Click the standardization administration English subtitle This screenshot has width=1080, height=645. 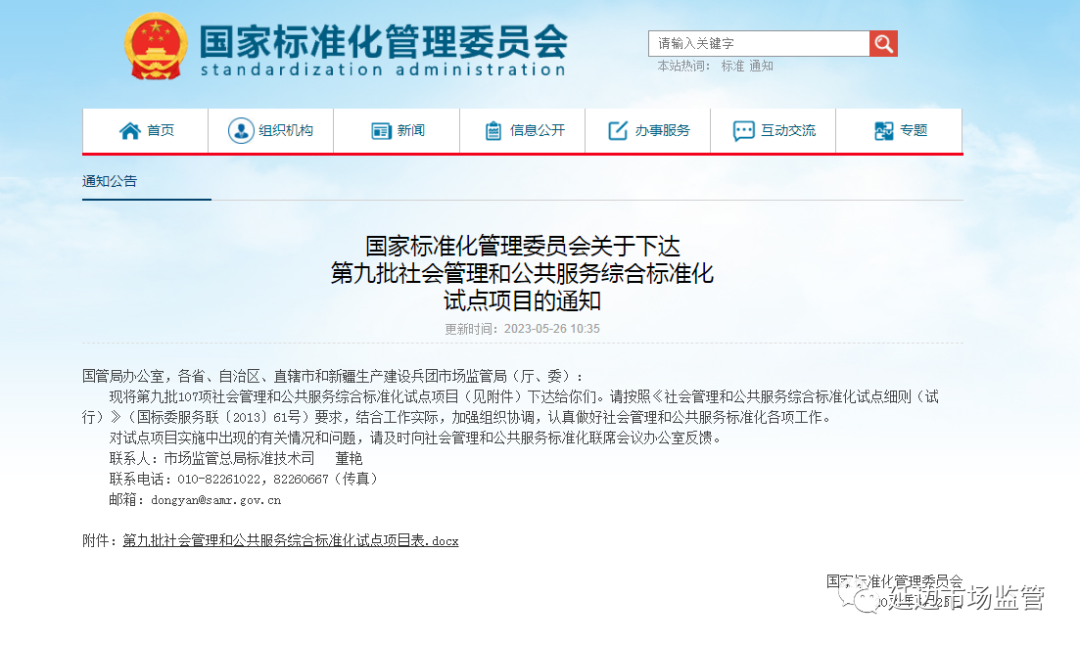pos(383,70)
